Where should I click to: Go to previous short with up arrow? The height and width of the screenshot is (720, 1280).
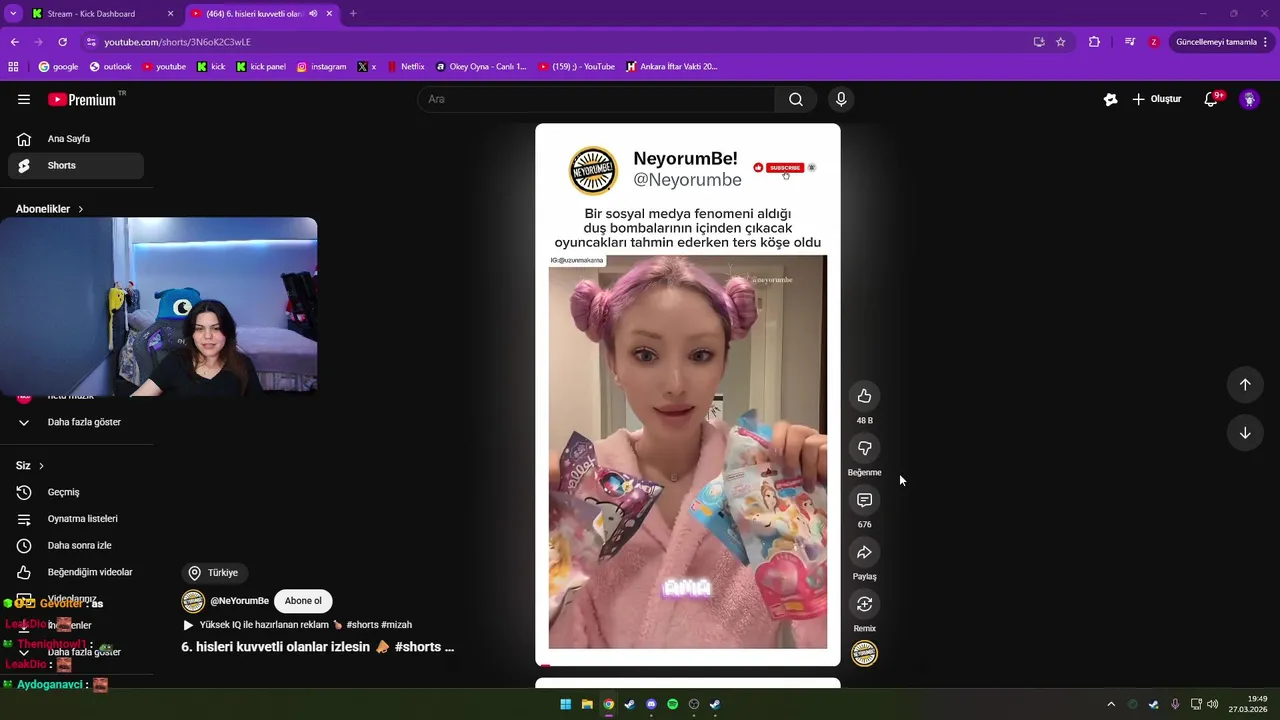(x=1245, y=385)
